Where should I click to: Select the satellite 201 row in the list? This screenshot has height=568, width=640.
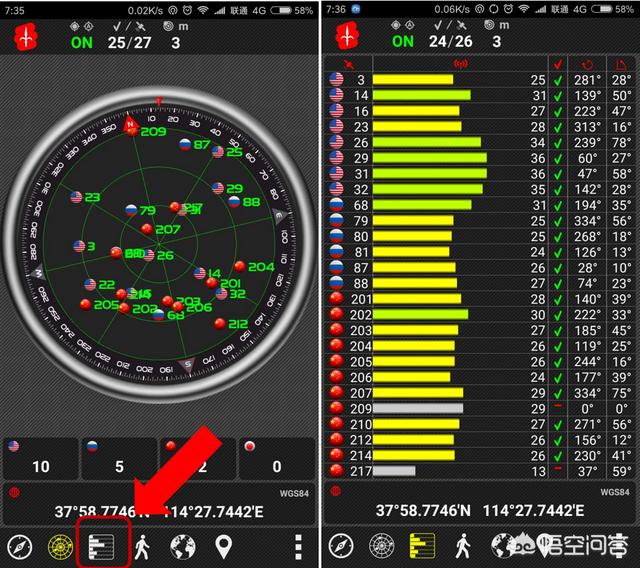tap(481, 299)
